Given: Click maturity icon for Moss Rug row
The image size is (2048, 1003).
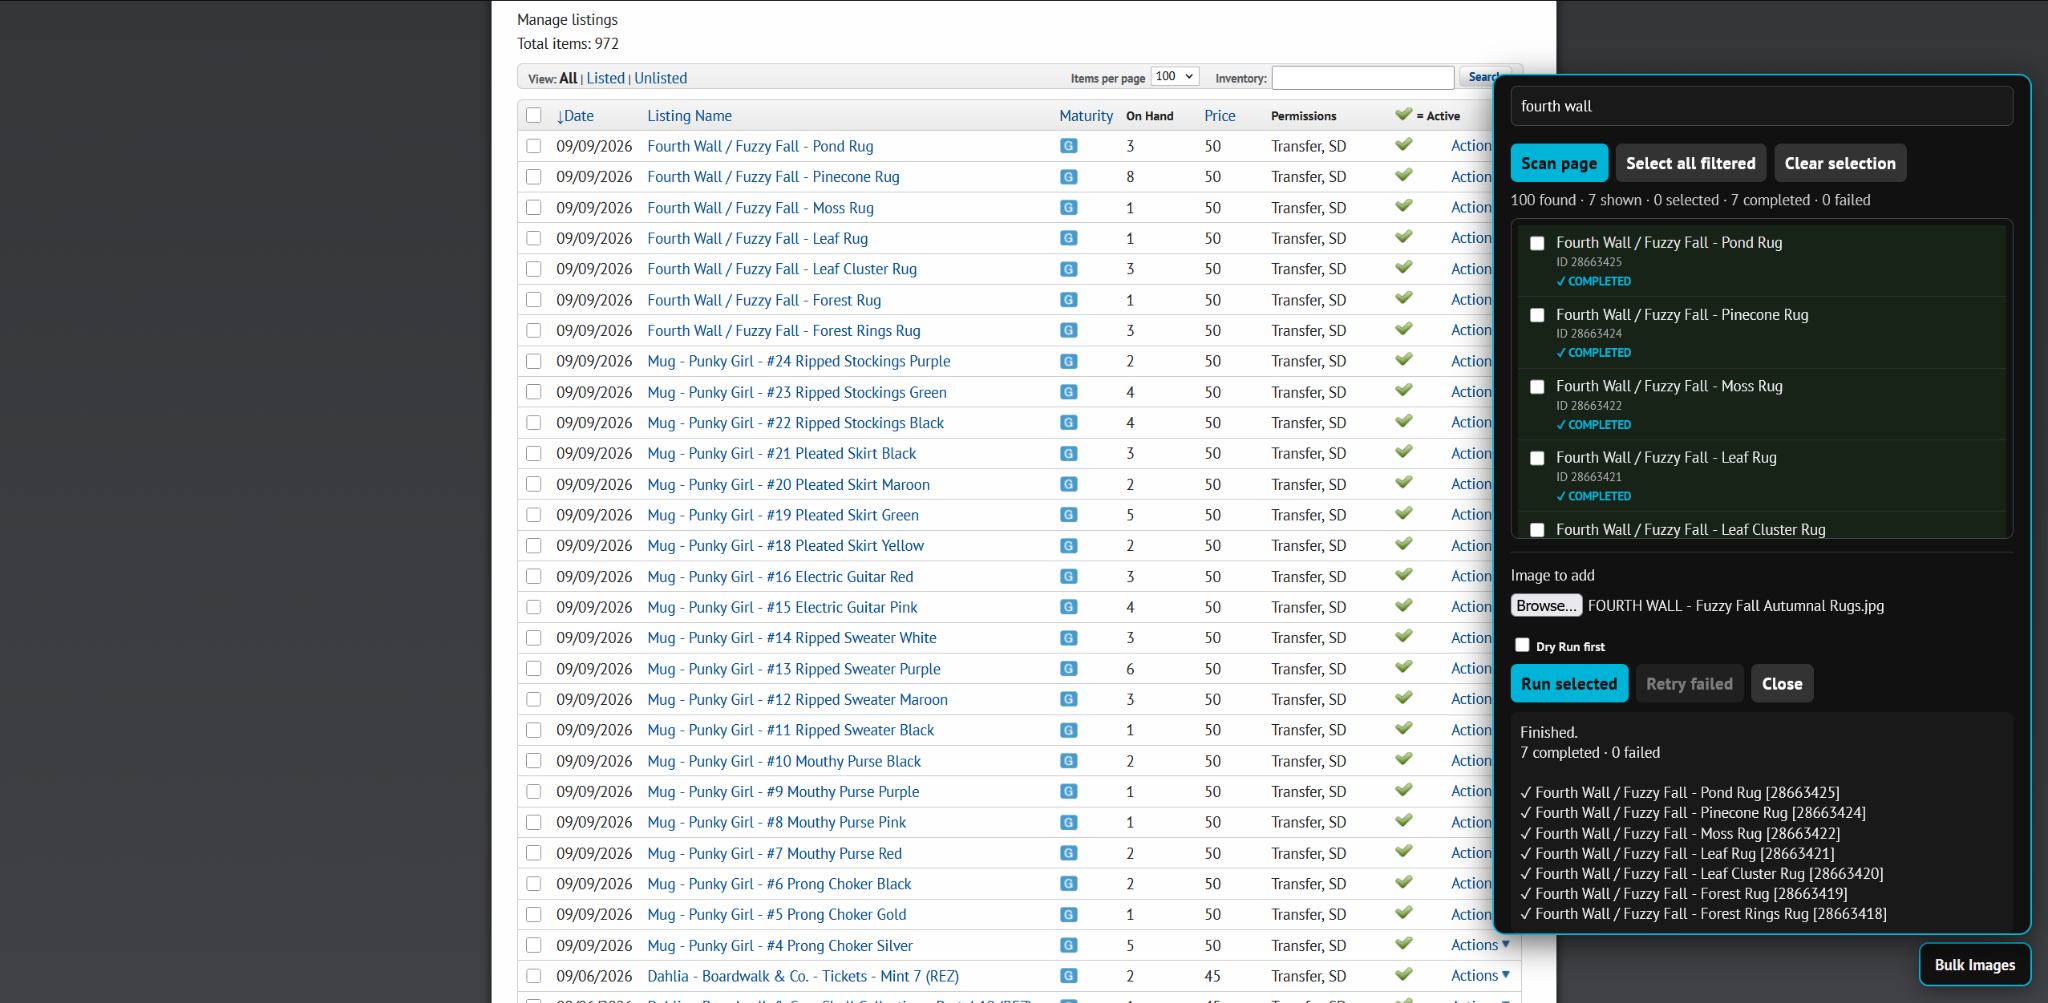Looking at the screenshot, I should pos(1069,208).
